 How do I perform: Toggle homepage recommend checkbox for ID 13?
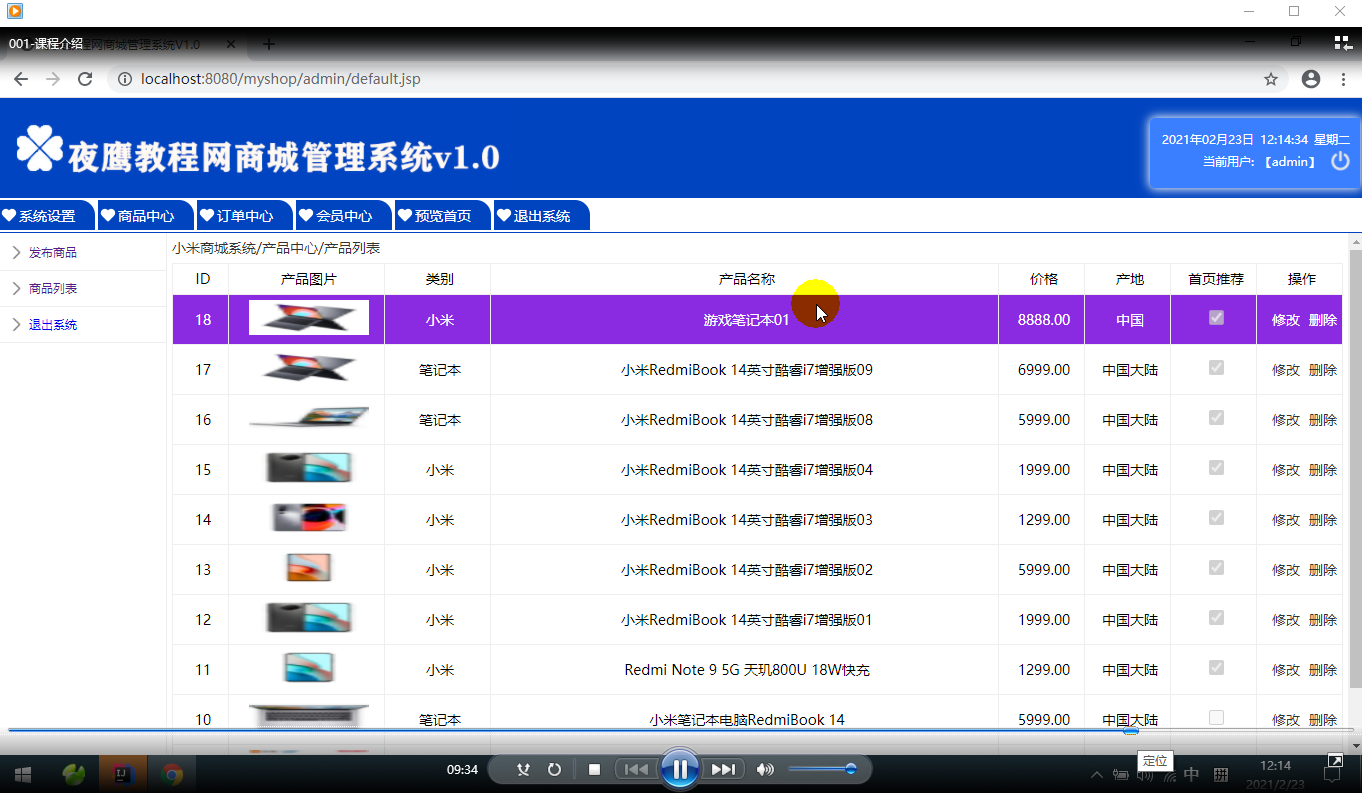tap(1216, 568)
